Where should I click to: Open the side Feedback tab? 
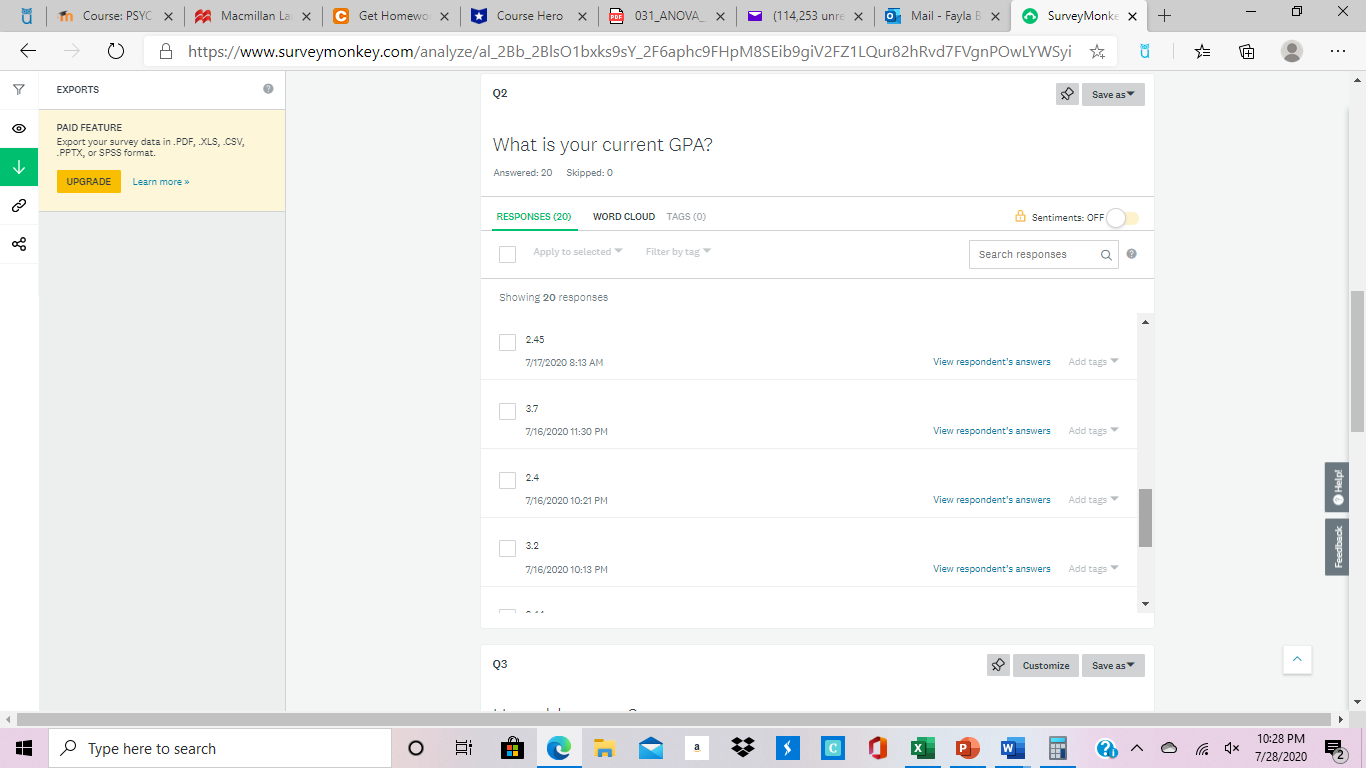click(1337, 547)
